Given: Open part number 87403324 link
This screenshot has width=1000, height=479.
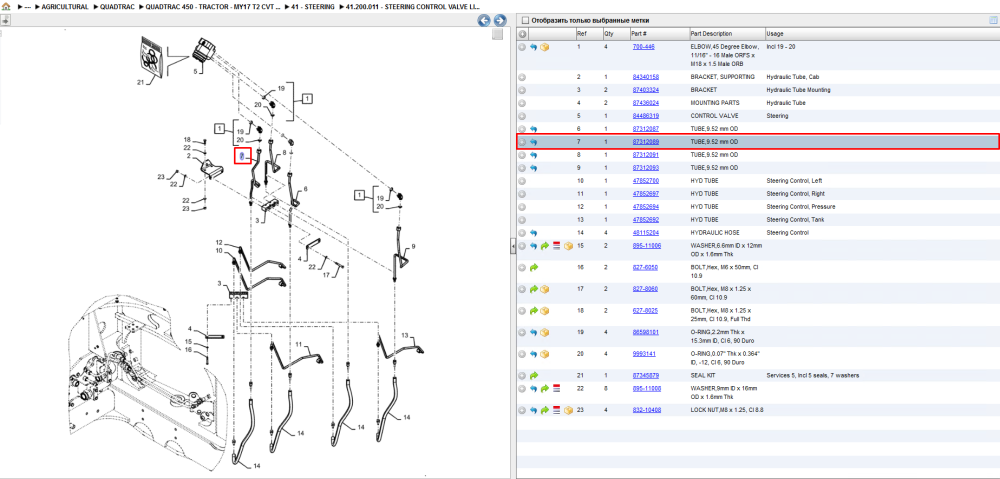Looking at the screenshot, I should click(645, 90).
